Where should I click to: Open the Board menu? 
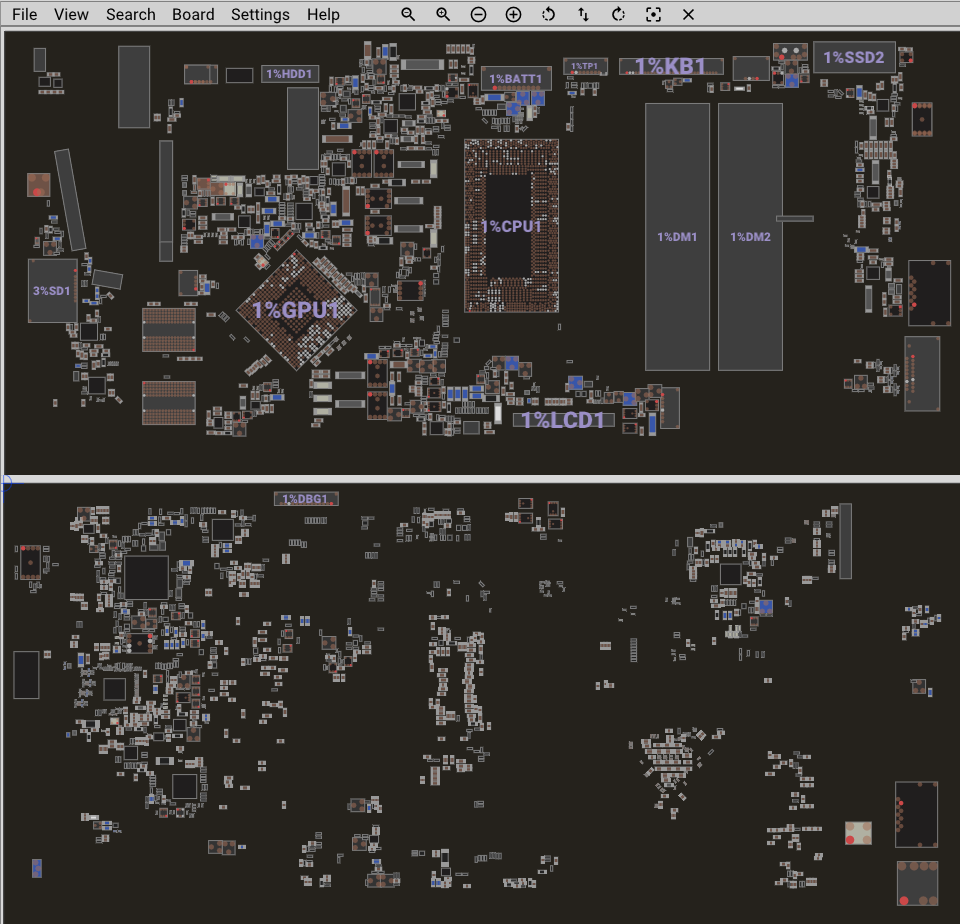pyautogui.click(x=193, y=14)
